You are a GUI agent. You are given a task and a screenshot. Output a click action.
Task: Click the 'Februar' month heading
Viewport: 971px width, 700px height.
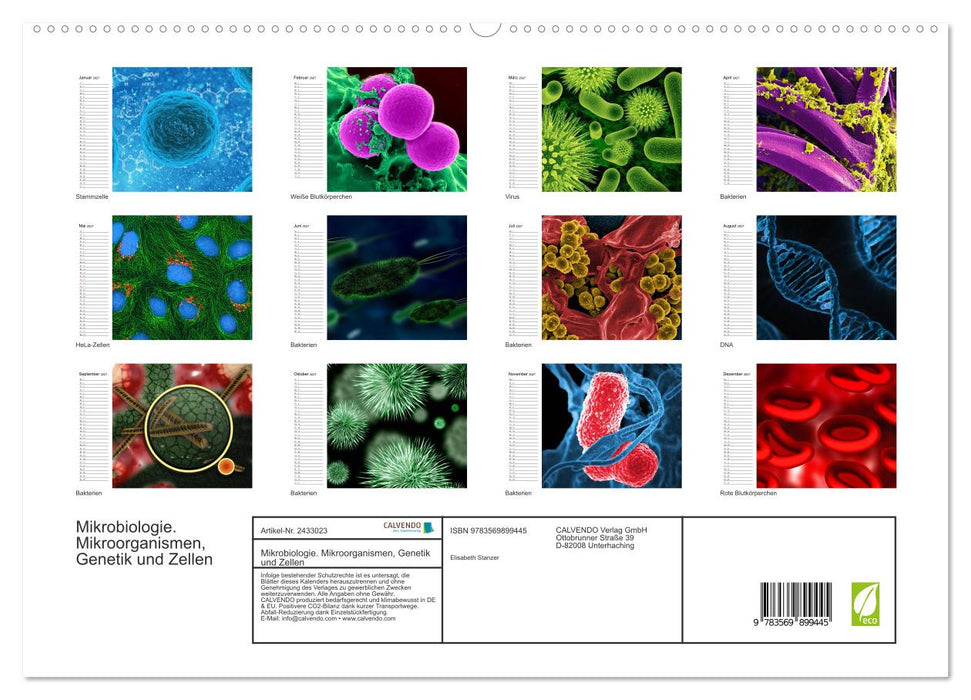303,78
